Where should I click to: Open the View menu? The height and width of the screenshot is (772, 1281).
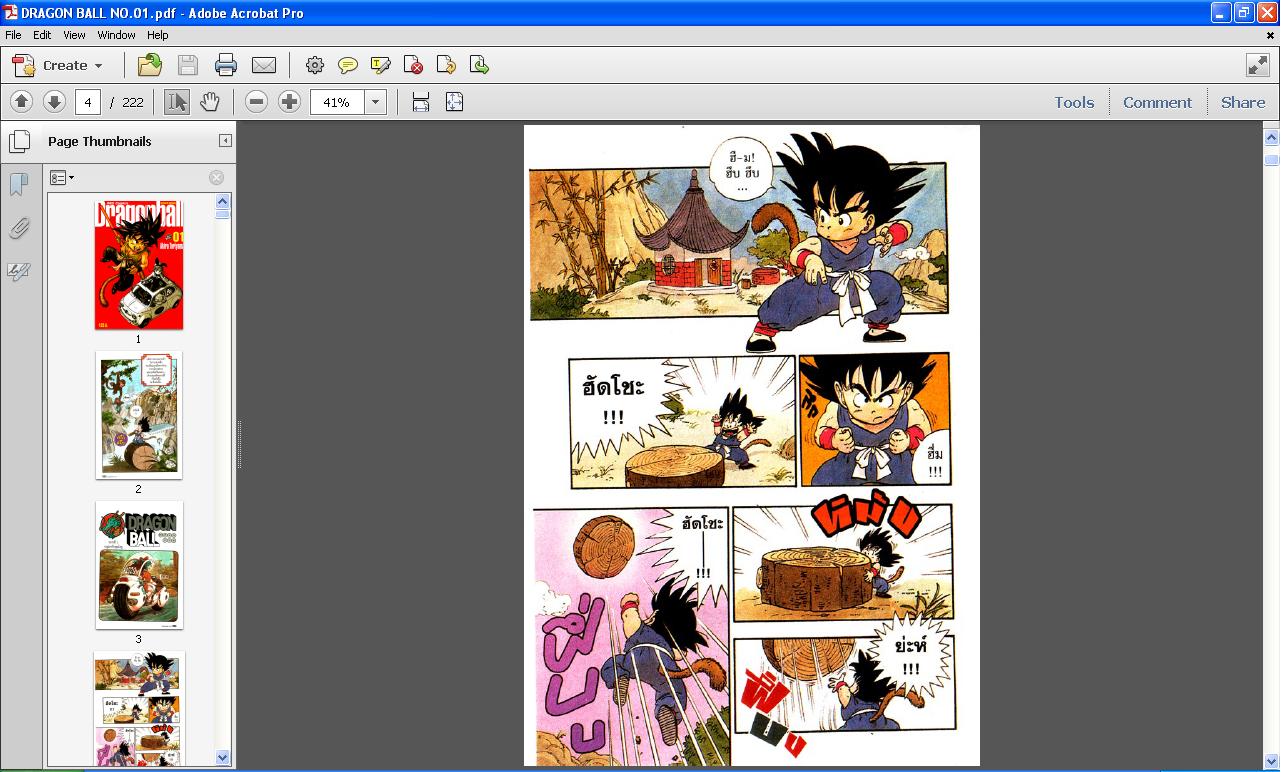point(74,35)
